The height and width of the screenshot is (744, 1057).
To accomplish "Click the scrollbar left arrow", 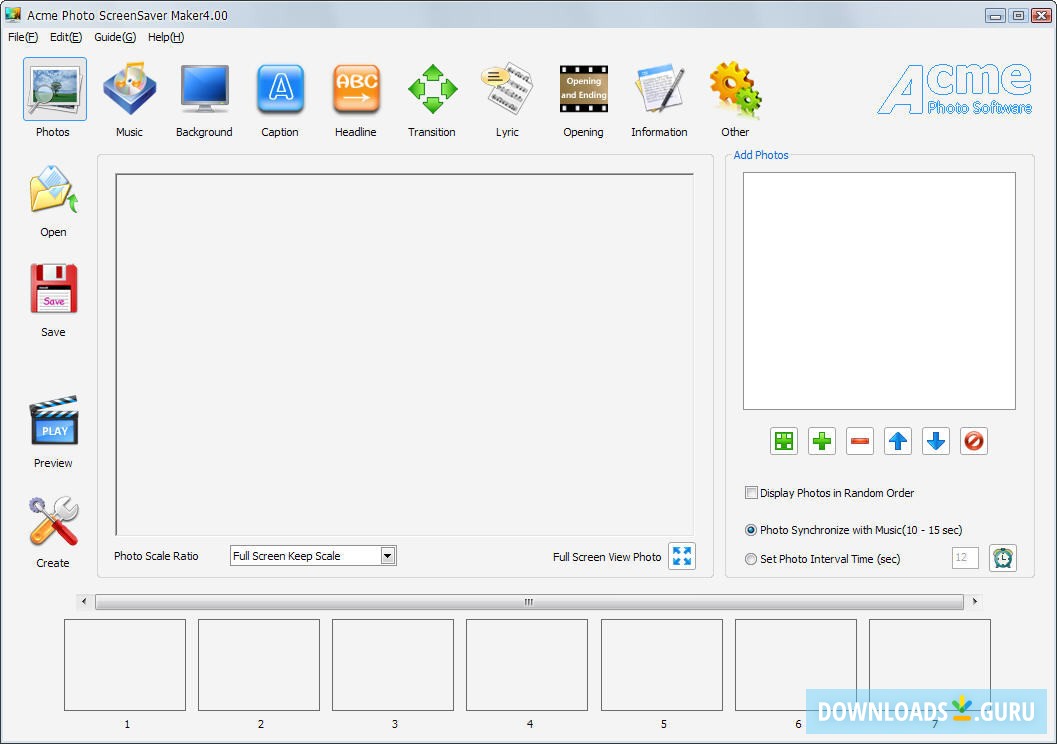I will (x=84, y=601).
